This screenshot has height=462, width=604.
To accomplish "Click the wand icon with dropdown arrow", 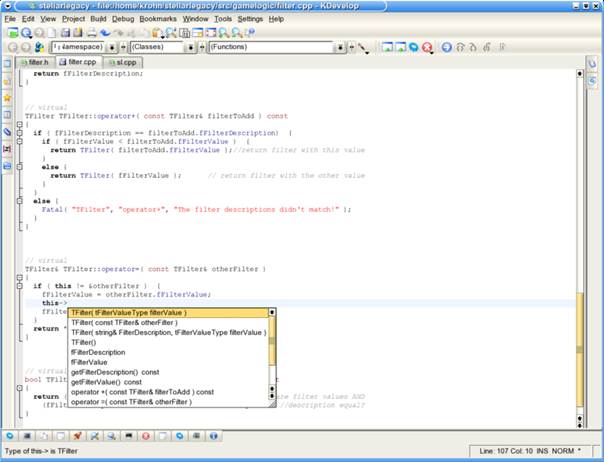I will [x=363, y=48].
